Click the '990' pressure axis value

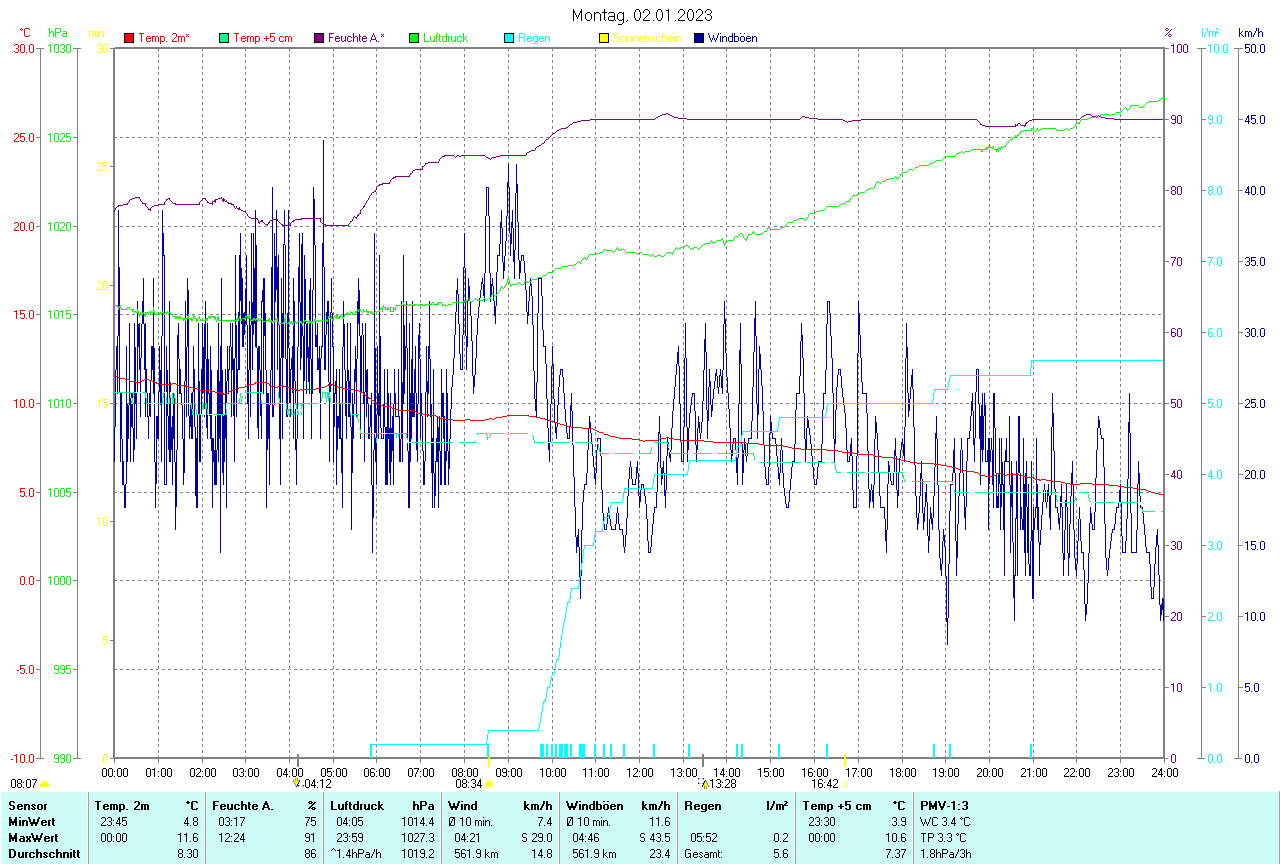tap(63, 758)
